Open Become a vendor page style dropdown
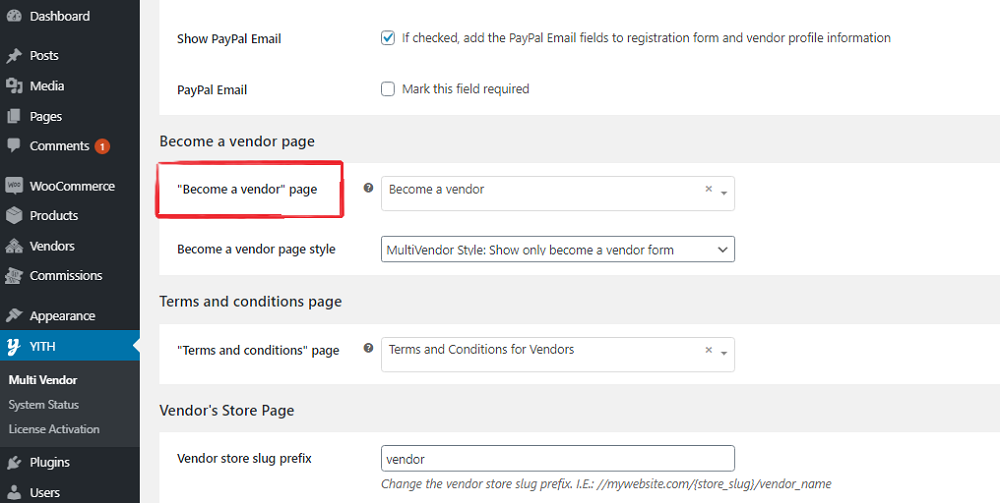The image size is (1000, 503). [557, 249]
